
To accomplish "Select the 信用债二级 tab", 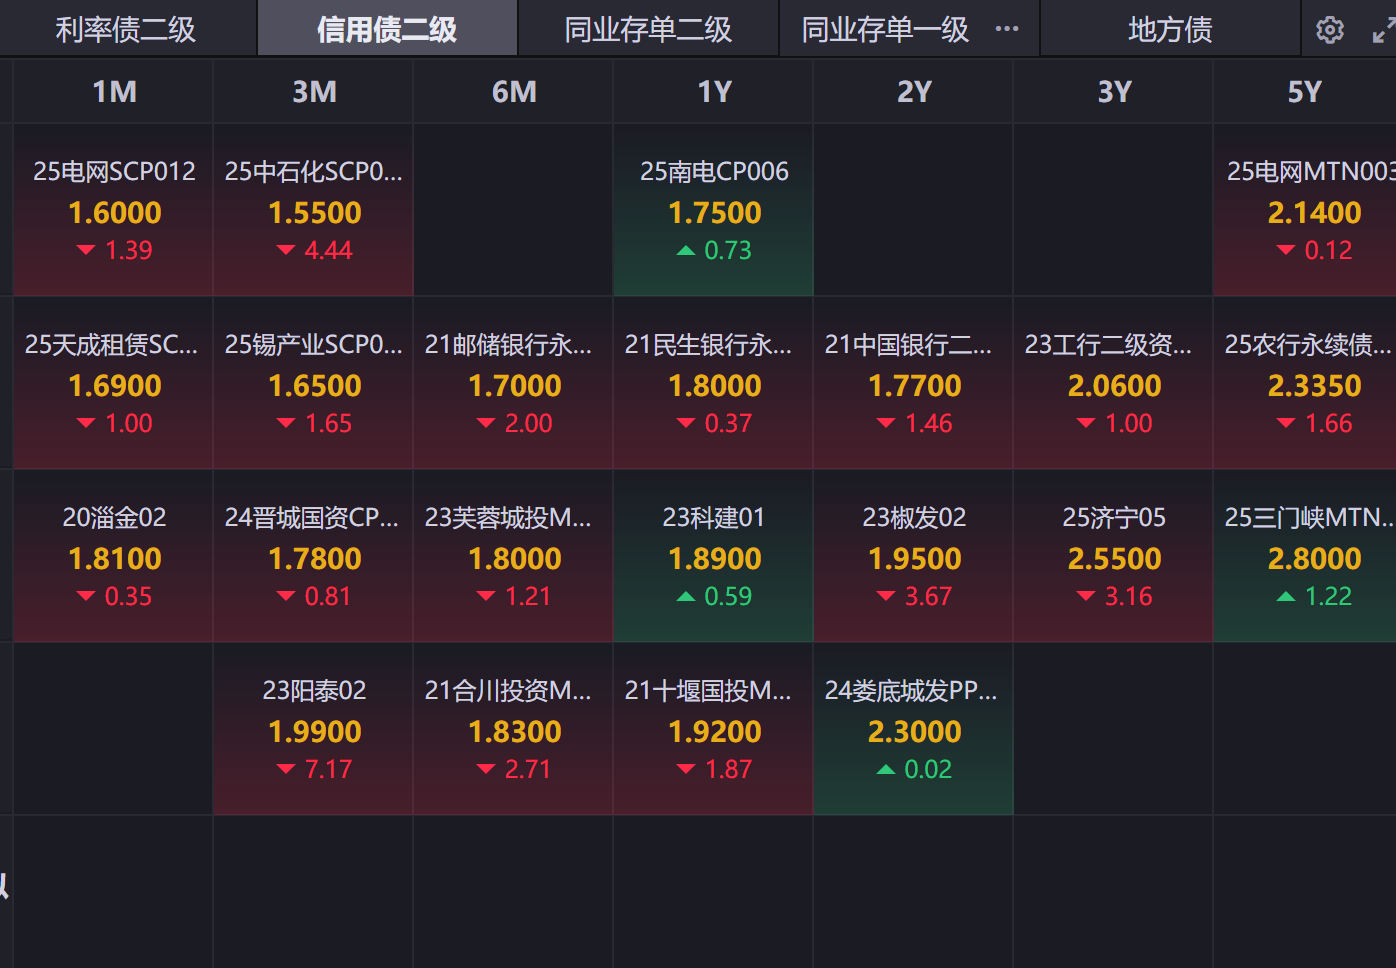I will (x=387, y=30).
